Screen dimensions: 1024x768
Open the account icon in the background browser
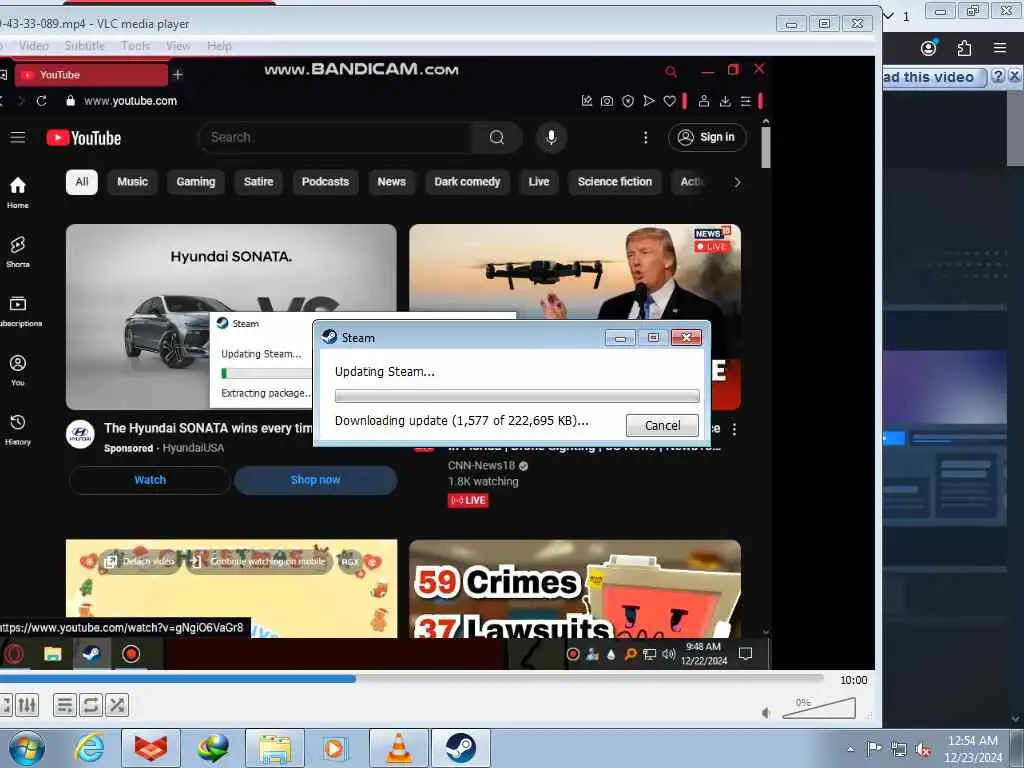point(928,48)
